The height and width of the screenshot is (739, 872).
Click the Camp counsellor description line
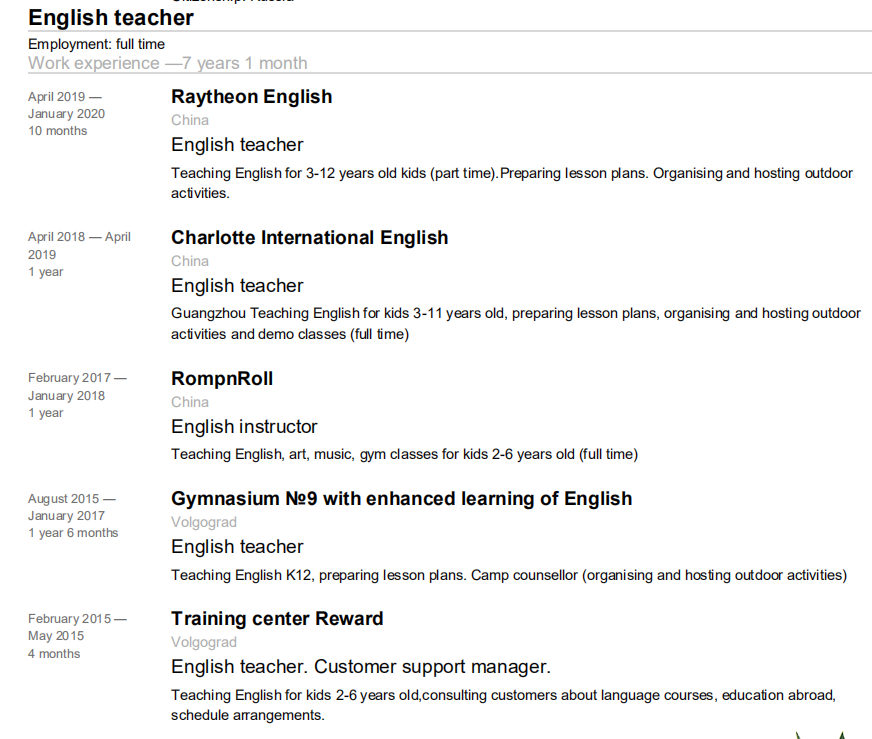tap(508, 575)
